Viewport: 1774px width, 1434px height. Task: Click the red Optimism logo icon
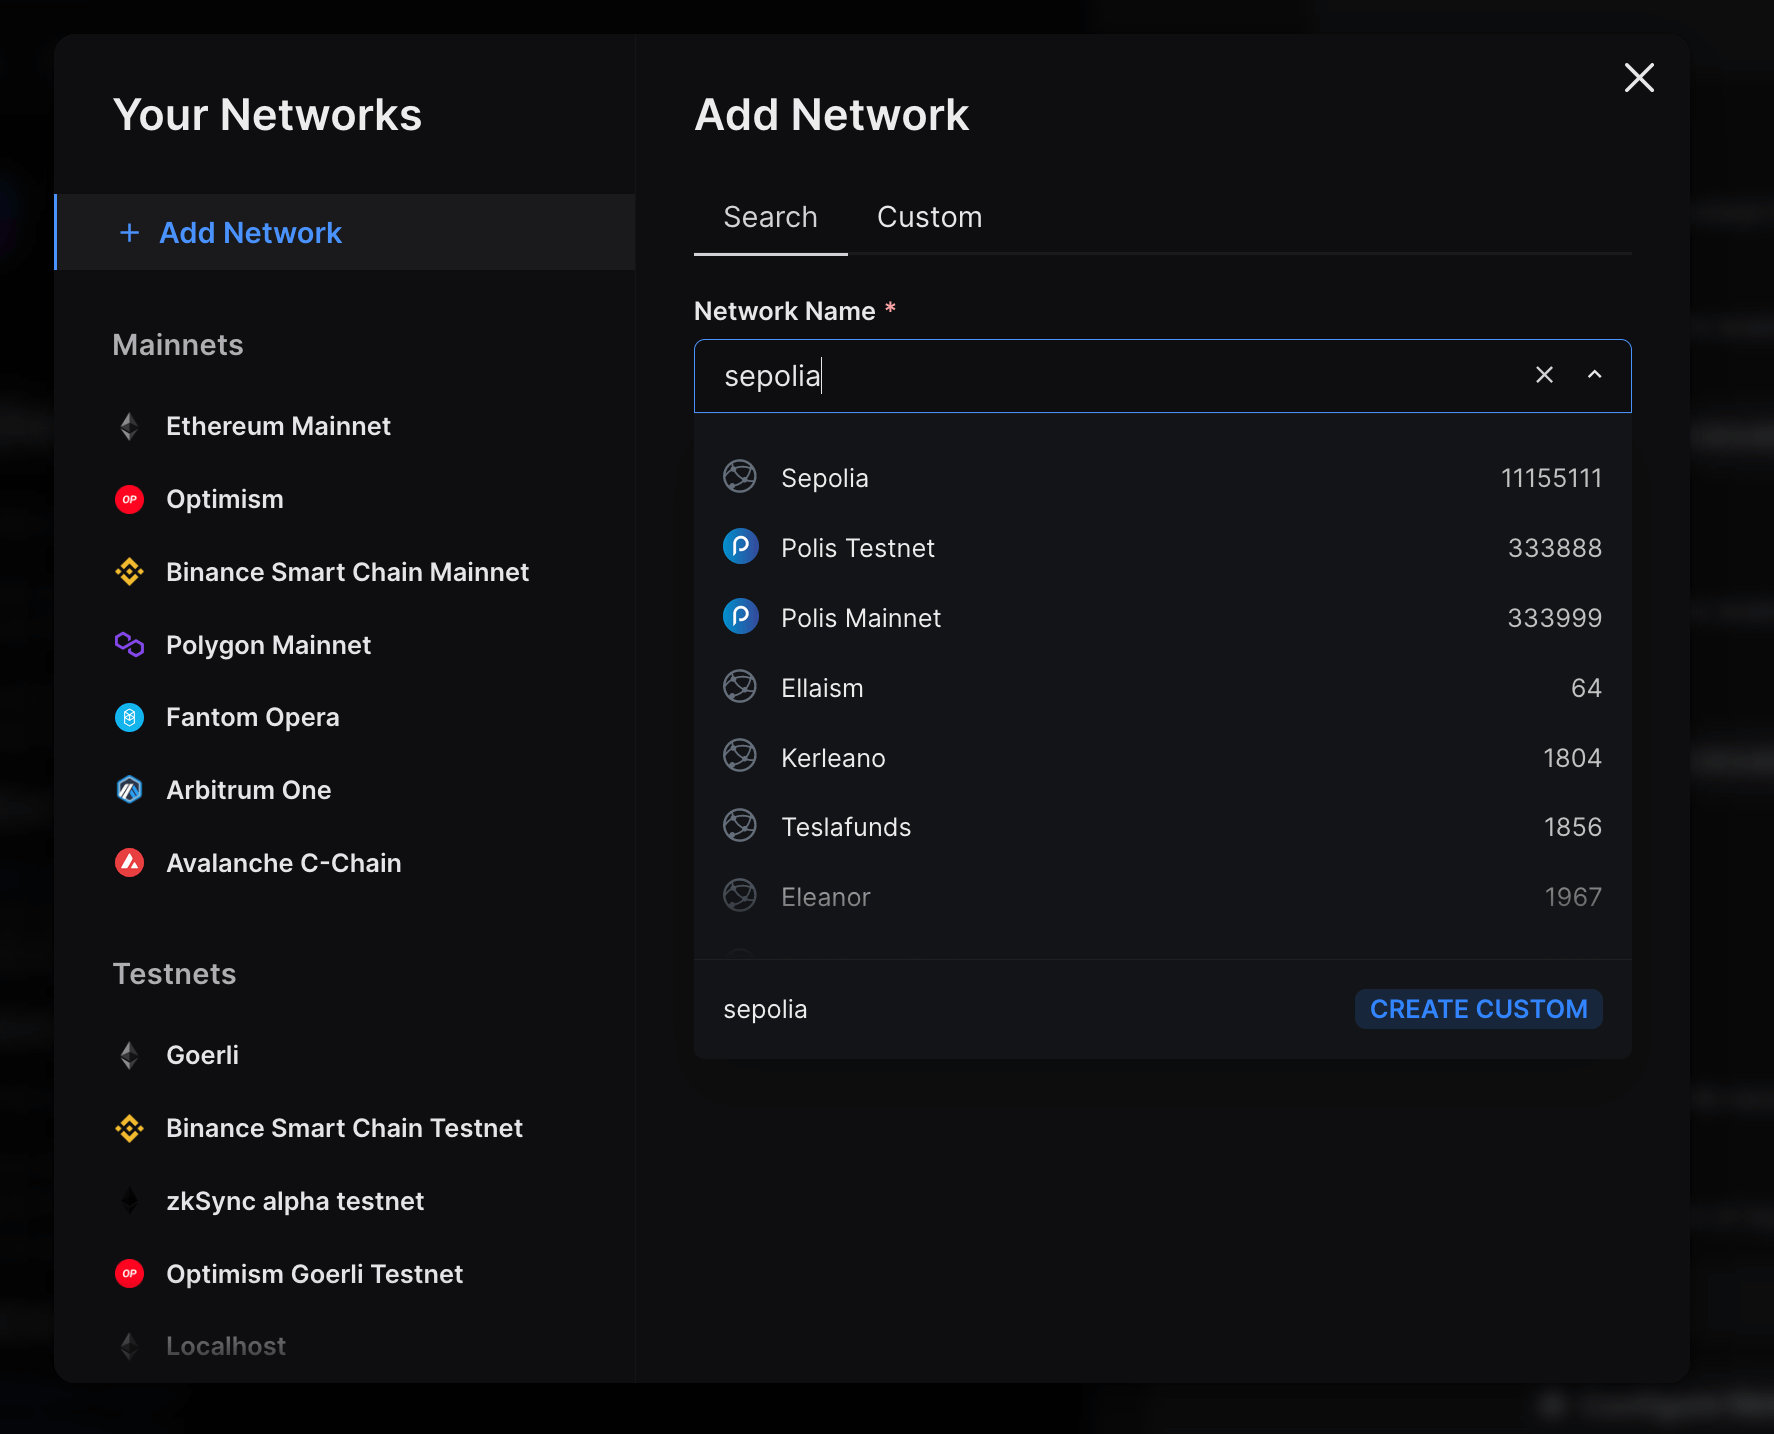coord(129,500)
